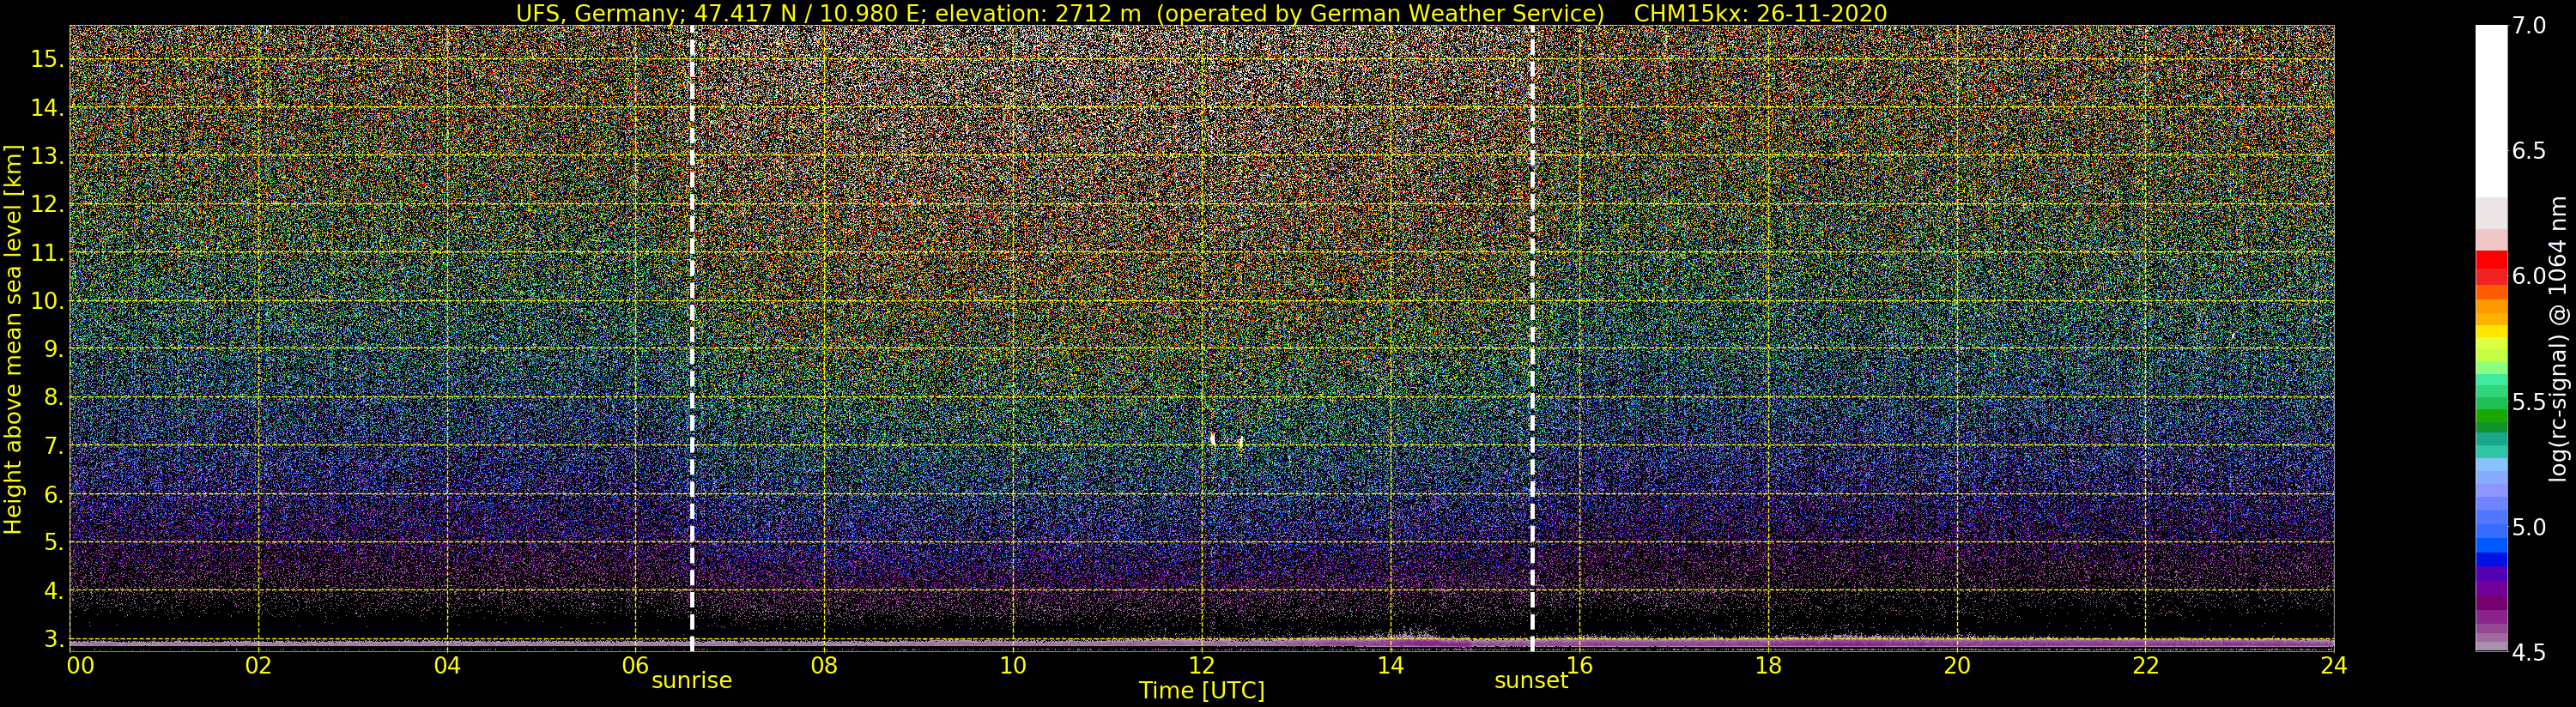Click time tick '08' on the x-axis
The width and height of the screenshot is (2576, 707).
[x=824, y=665]
